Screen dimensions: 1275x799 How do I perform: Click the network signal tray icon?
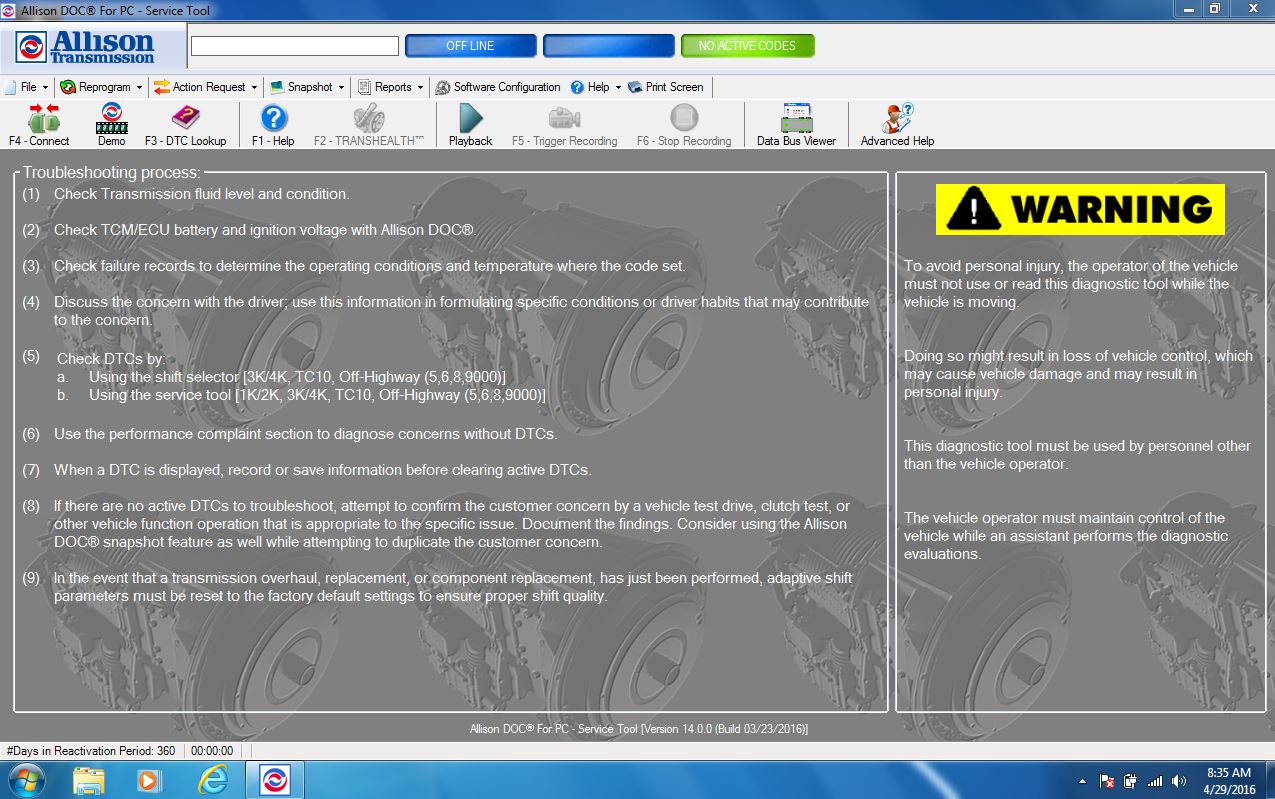pos(1155,781)
